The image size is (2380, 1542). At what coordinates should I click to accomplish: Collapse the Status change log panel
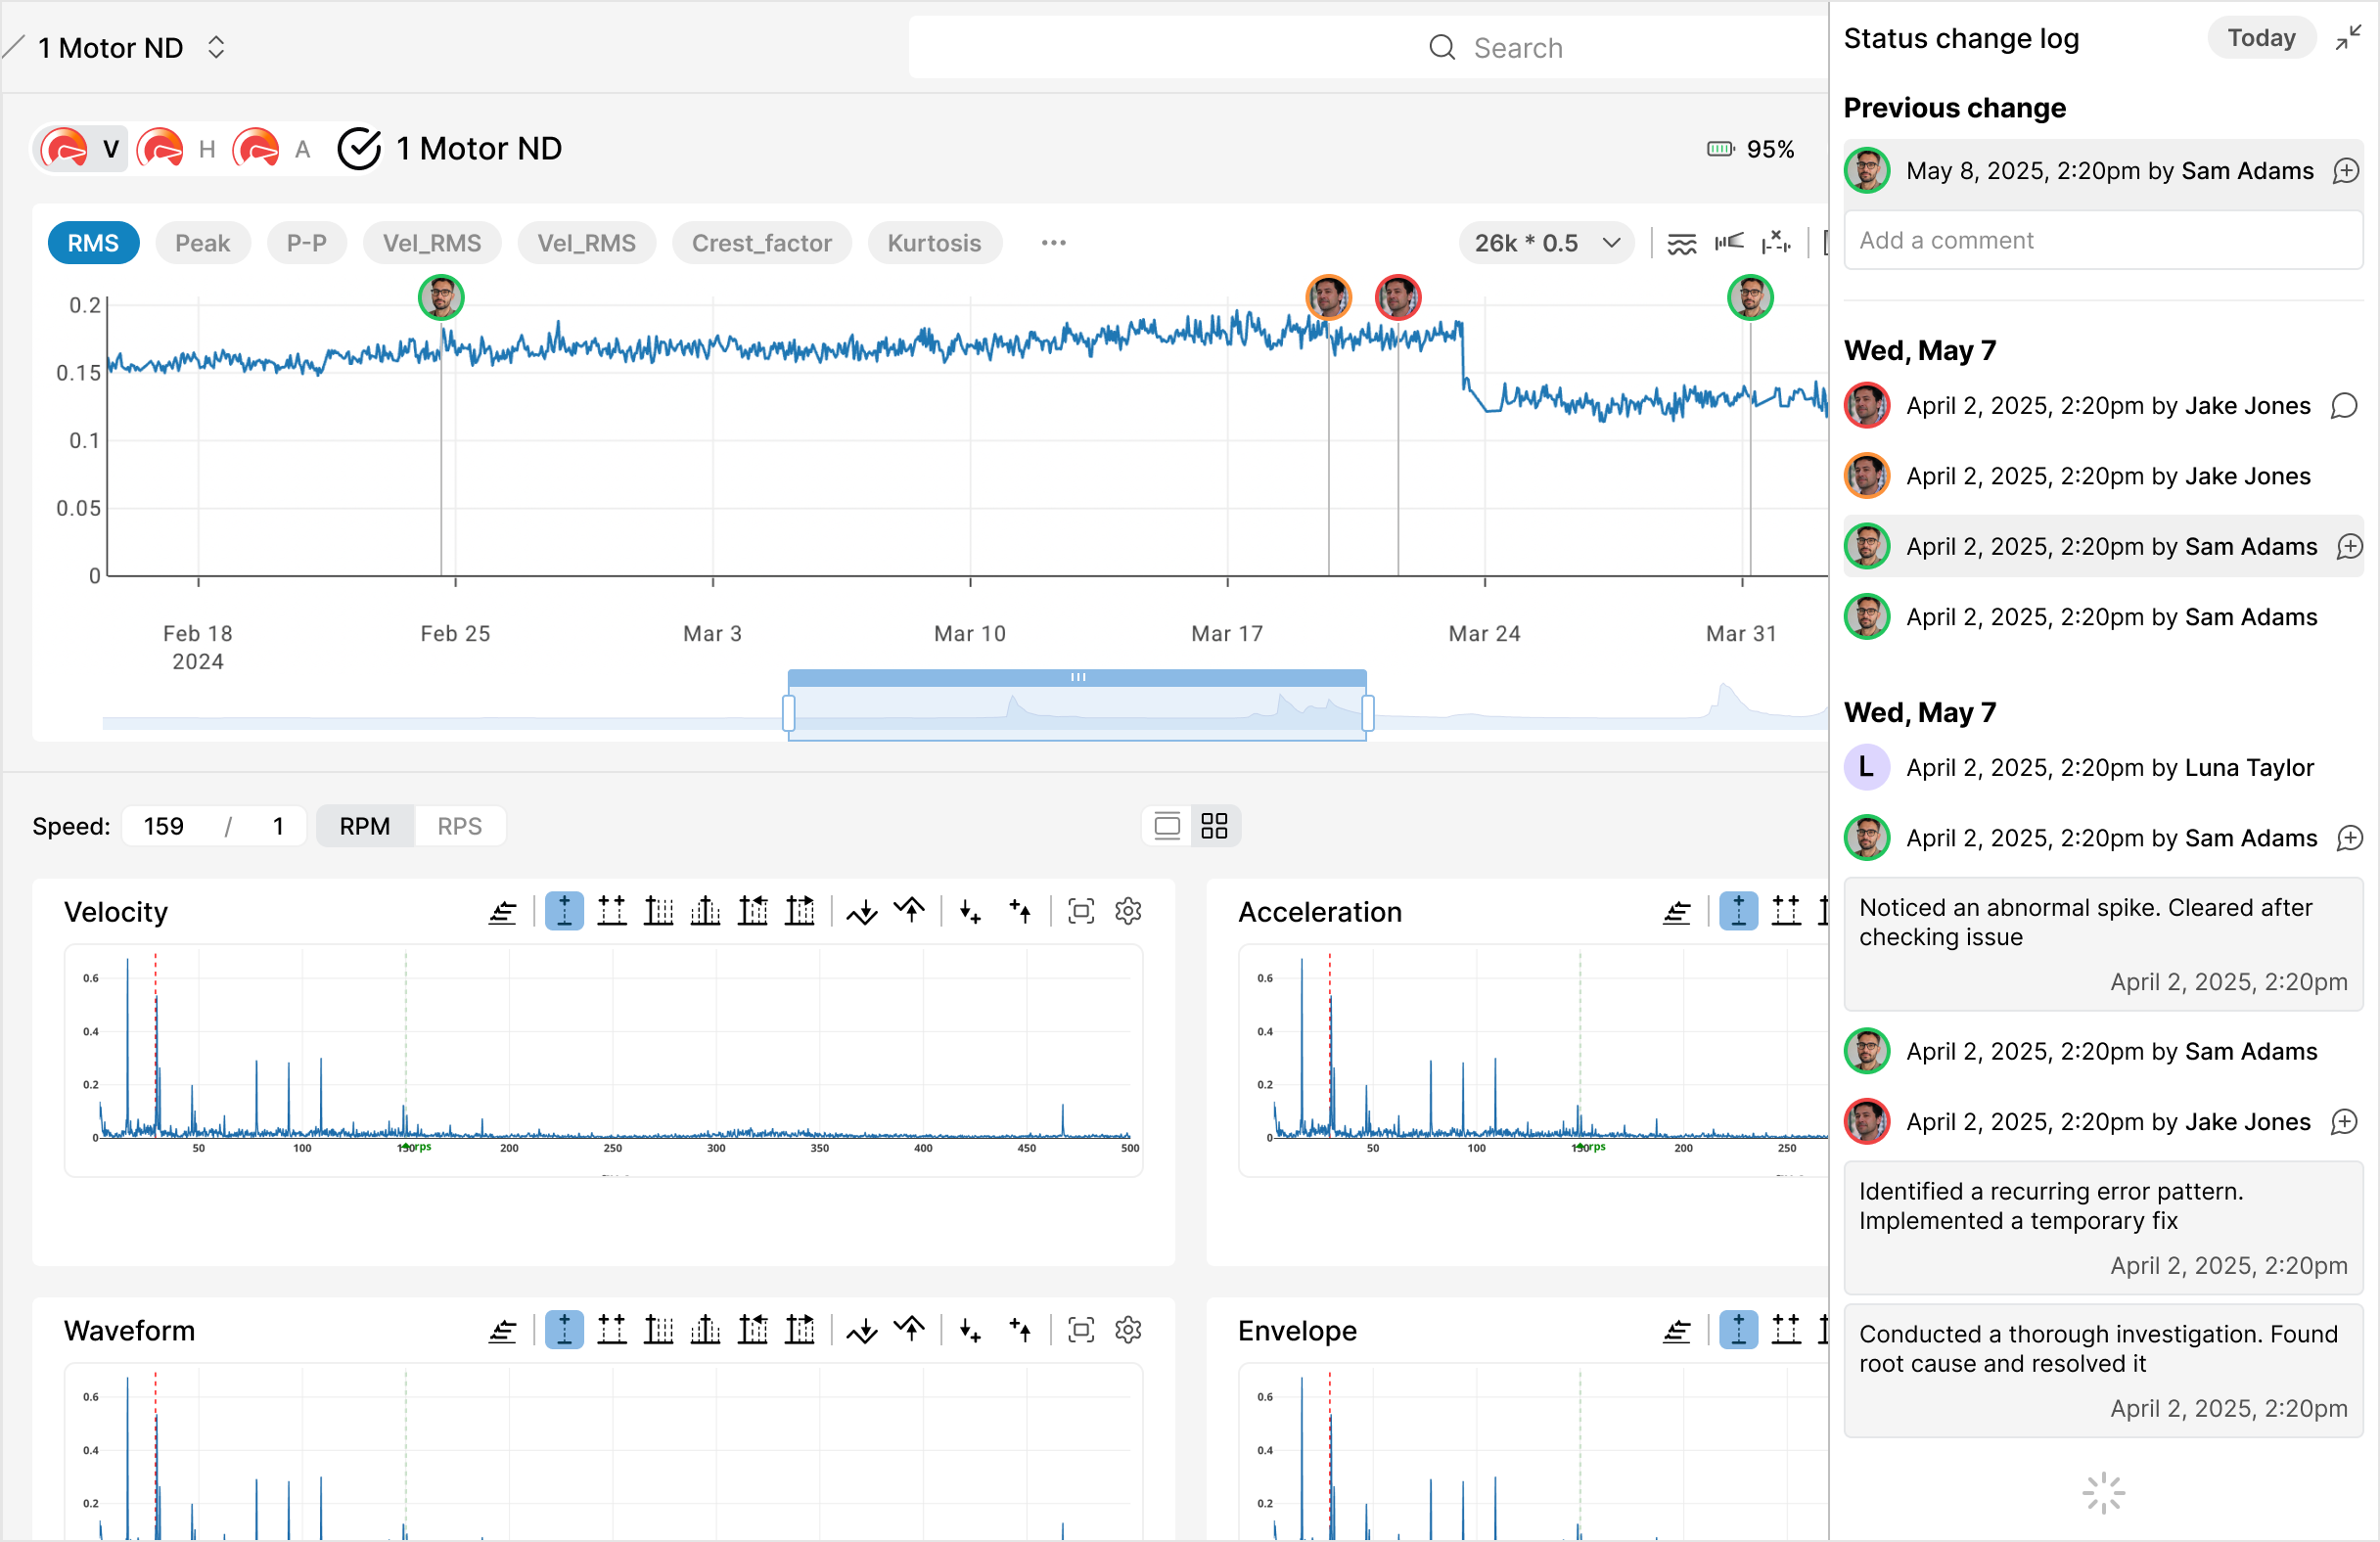[2348, 38]
